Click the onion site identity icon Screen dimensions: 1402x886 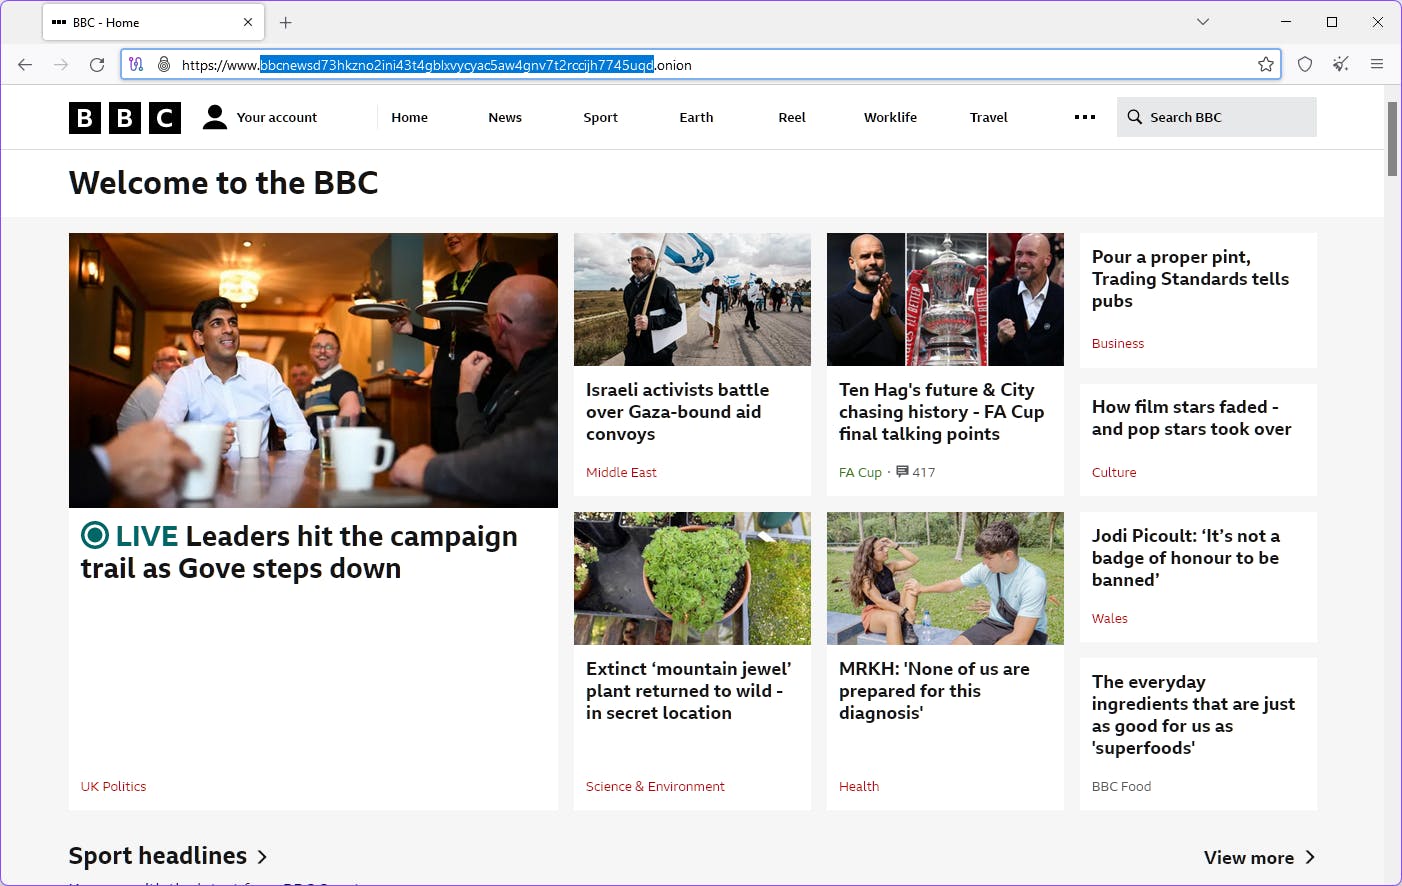[164, 65]
